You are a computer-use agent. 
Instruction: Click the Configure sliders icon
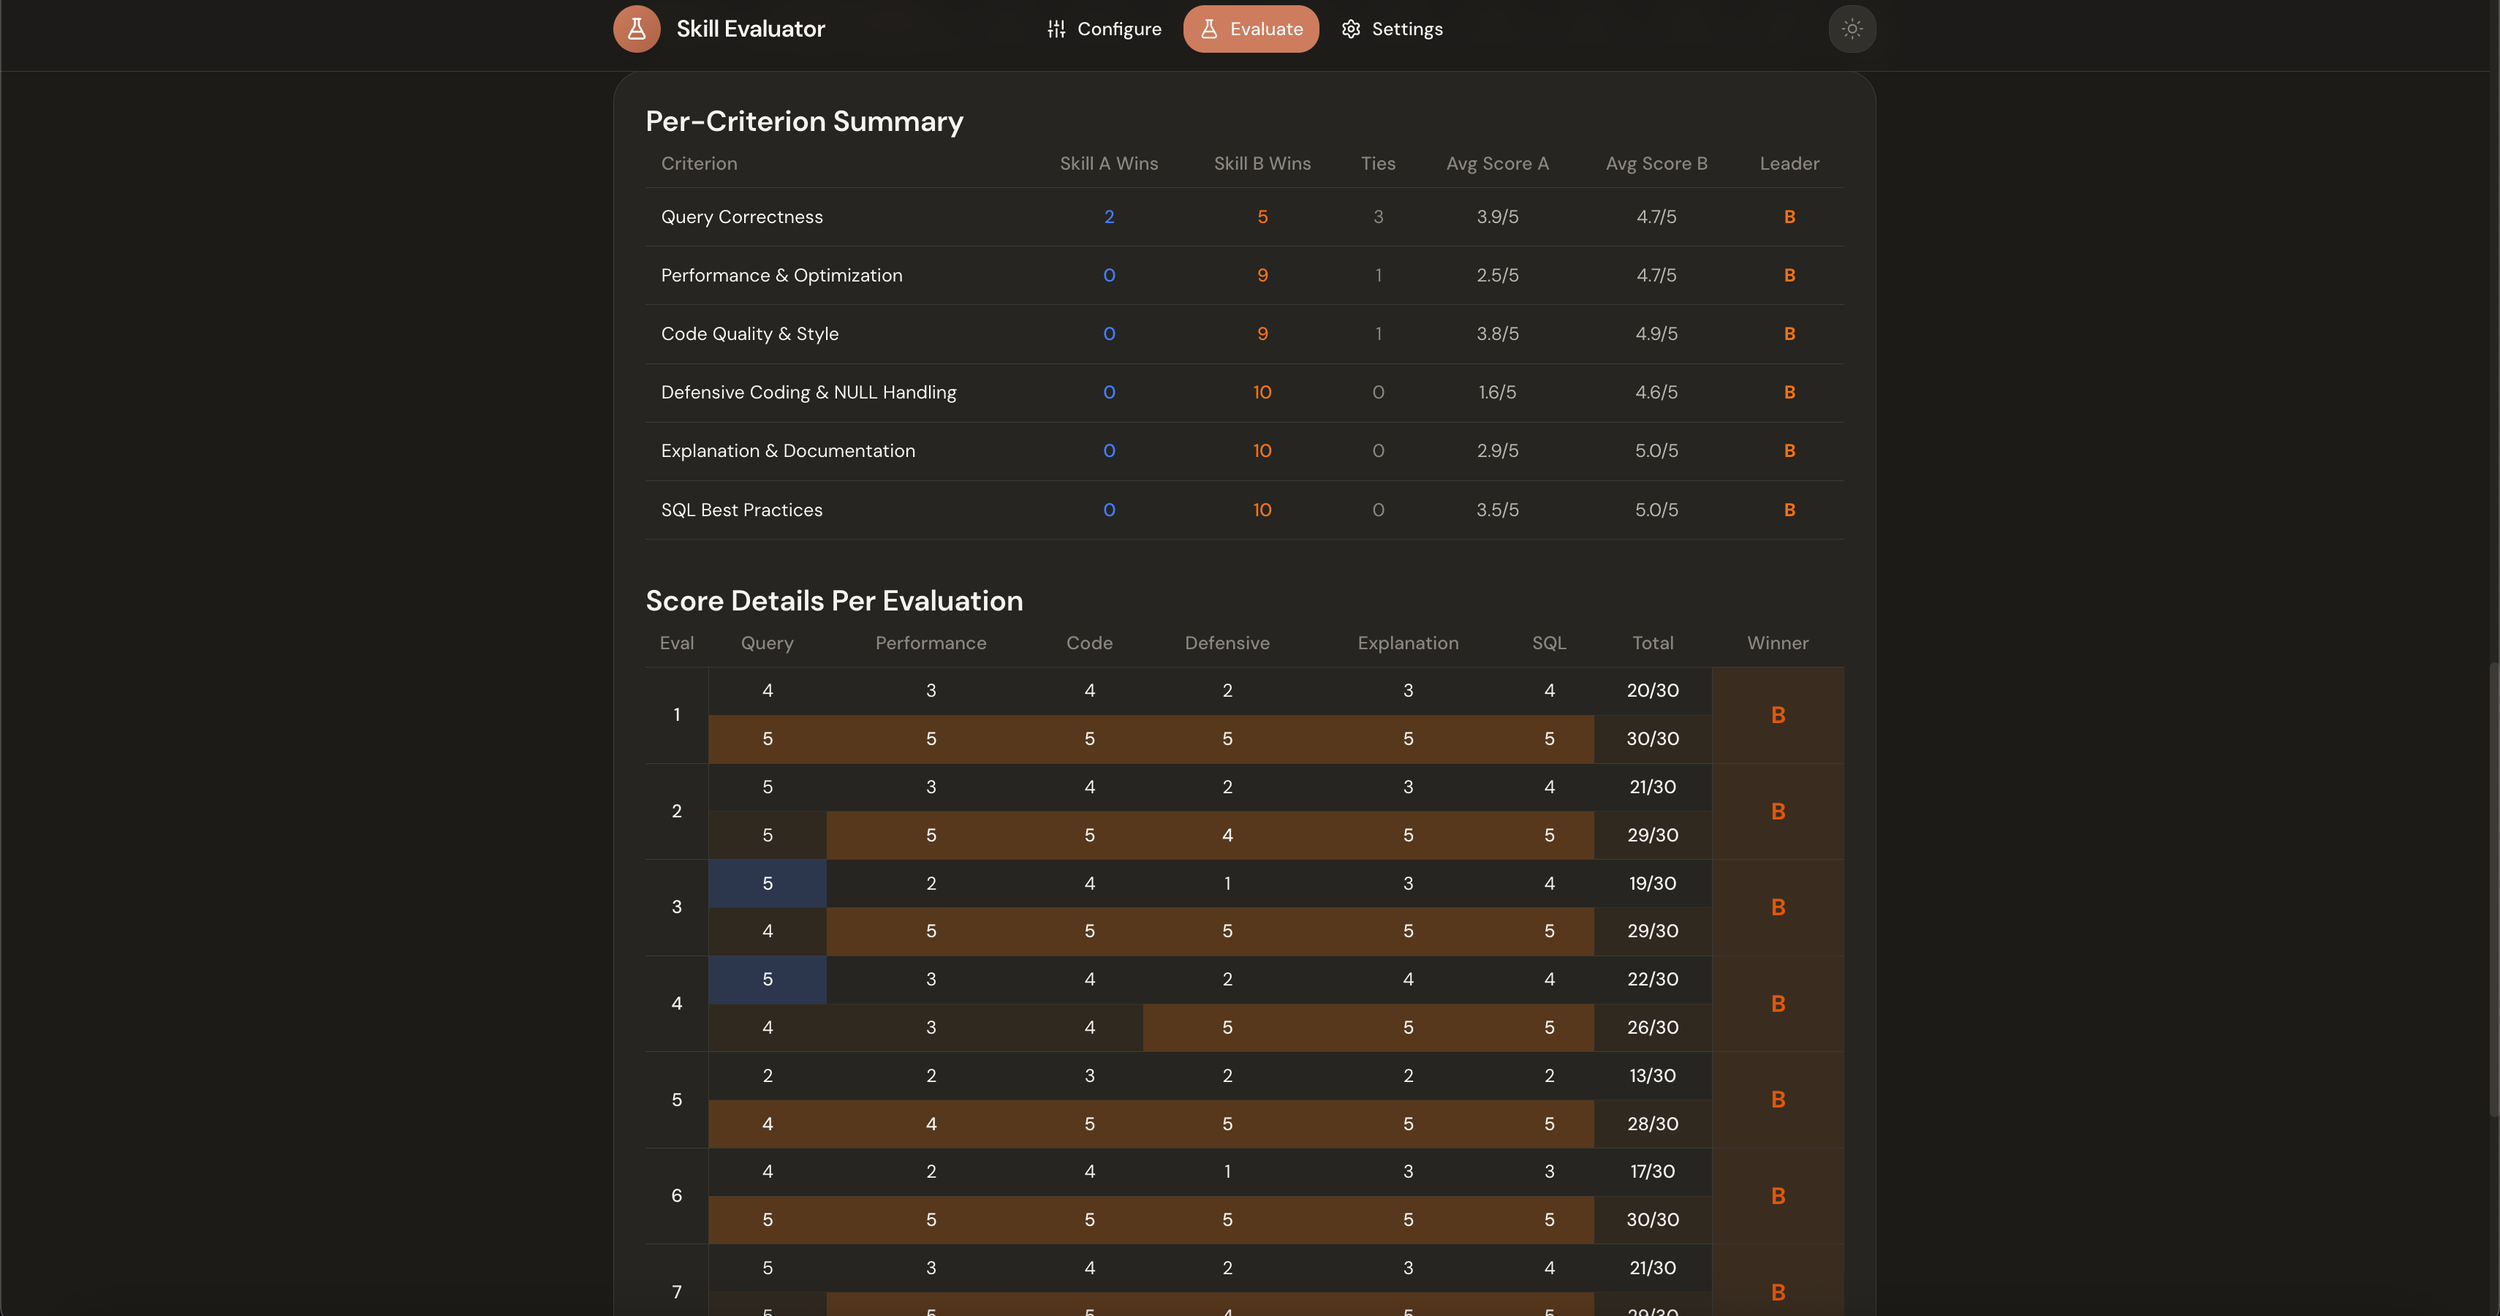[1056, 29]
